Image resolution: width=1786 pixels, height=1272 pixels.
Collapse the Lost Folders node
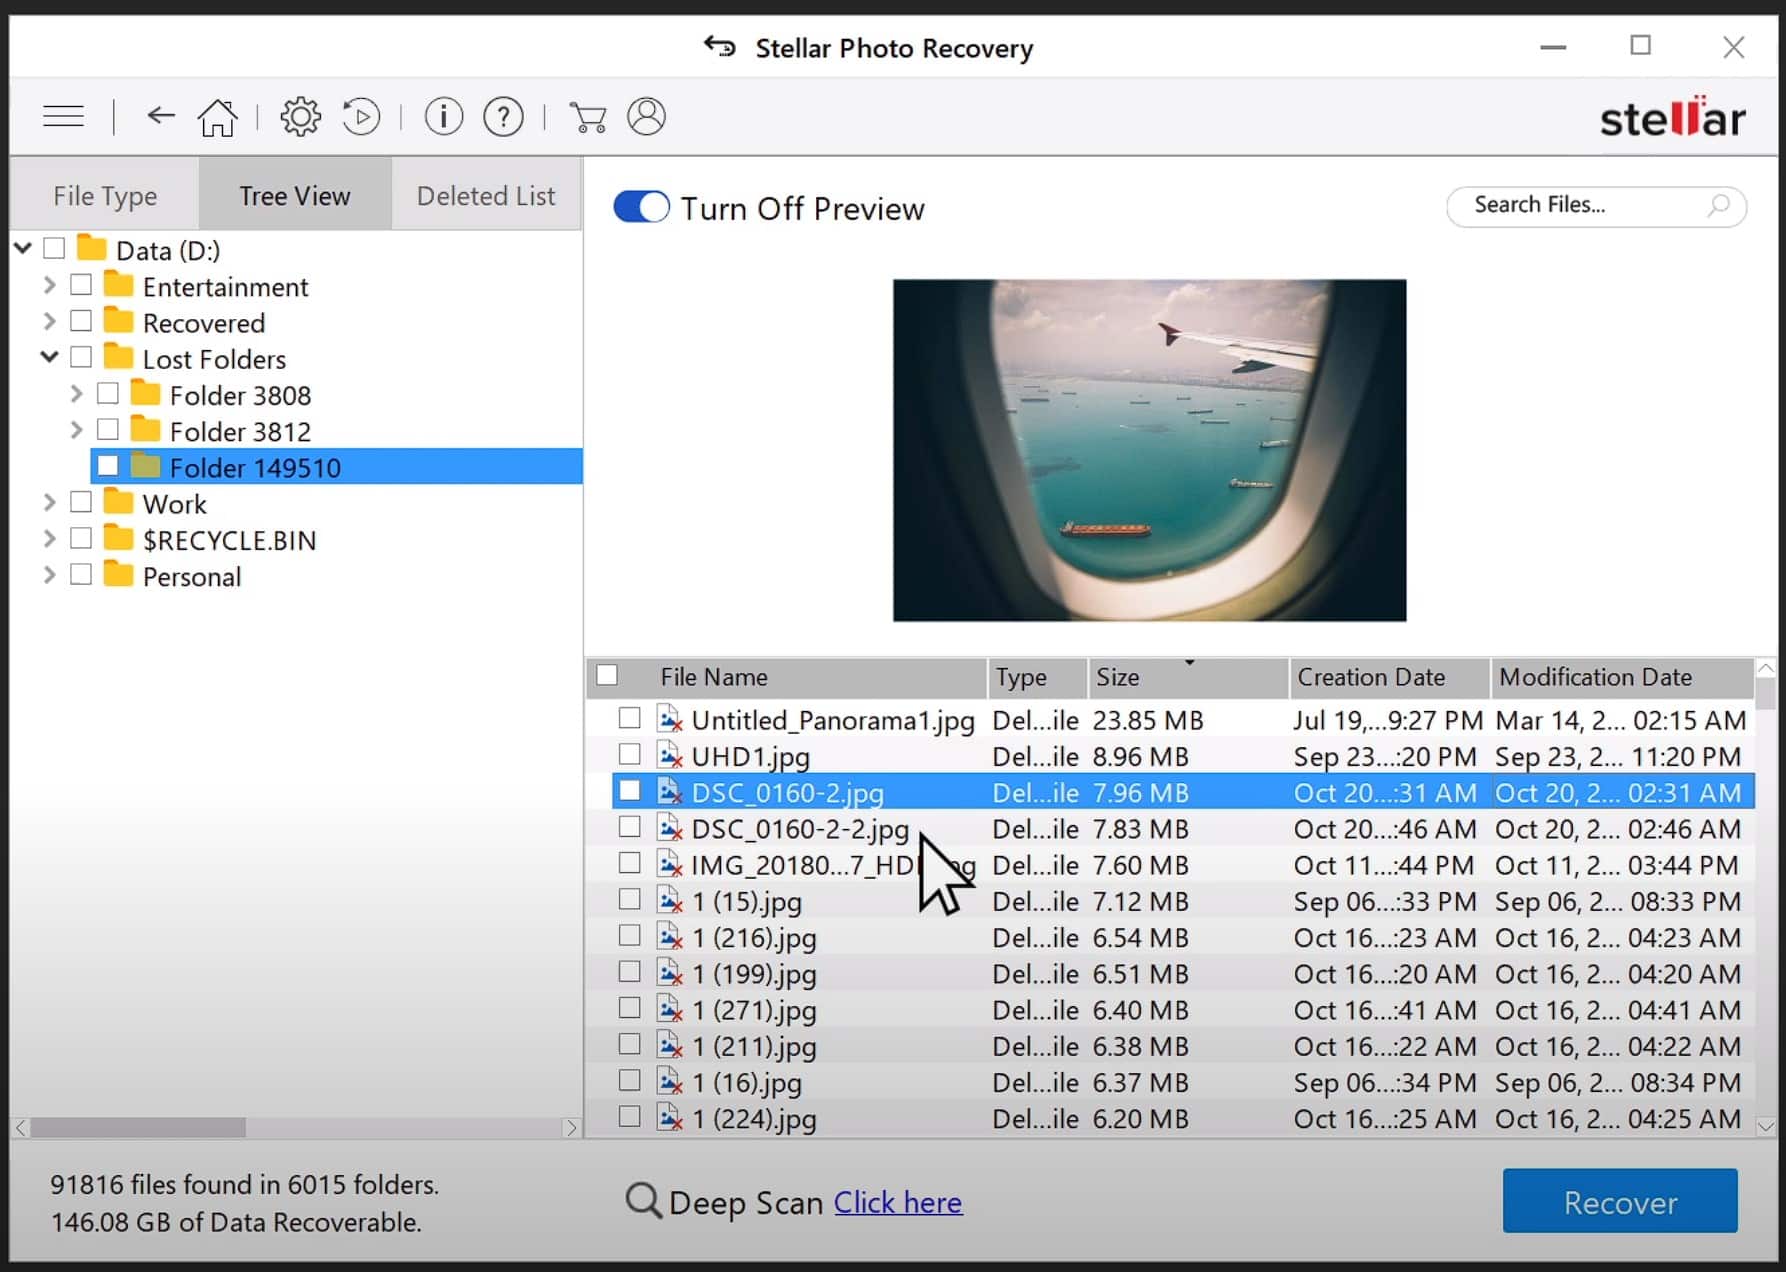coord(49,357)
